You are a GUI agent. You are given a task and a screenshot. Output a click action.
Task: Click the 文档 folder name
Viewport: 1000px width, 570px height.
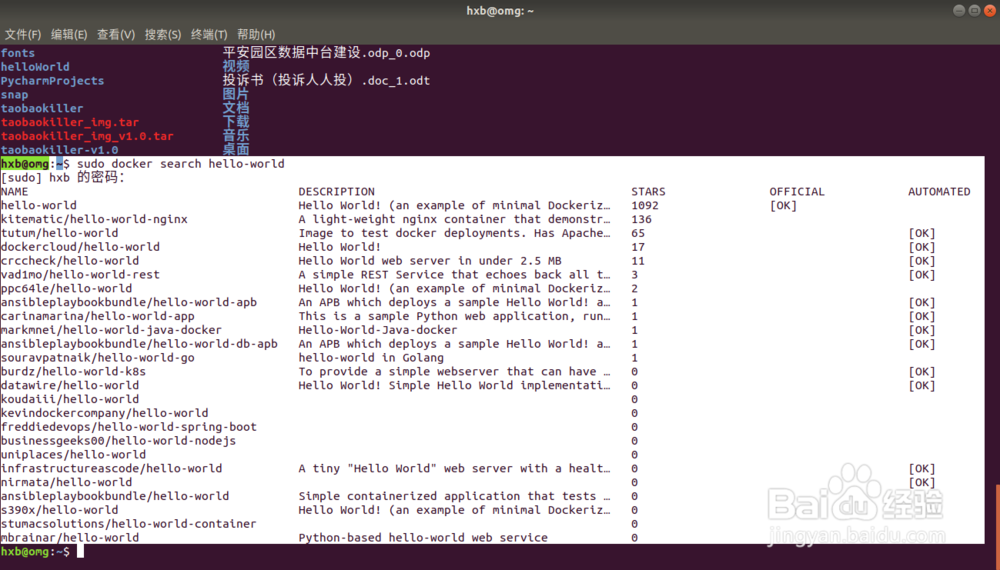(236, 108)
